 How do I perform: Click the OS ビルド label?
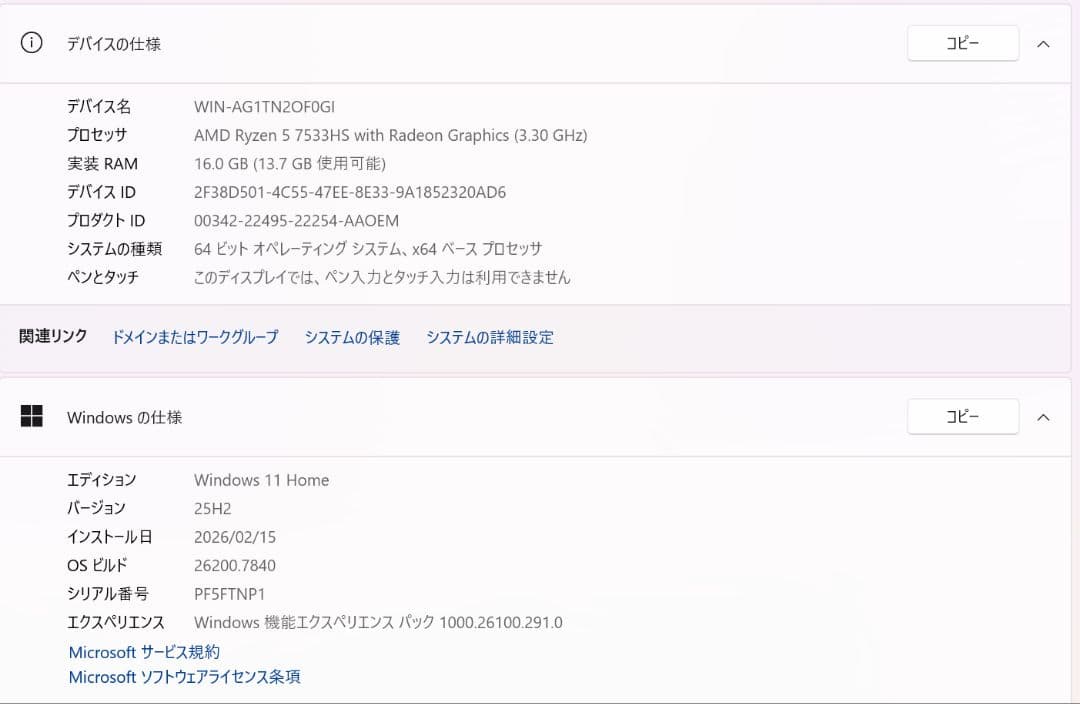coord(97,565)
